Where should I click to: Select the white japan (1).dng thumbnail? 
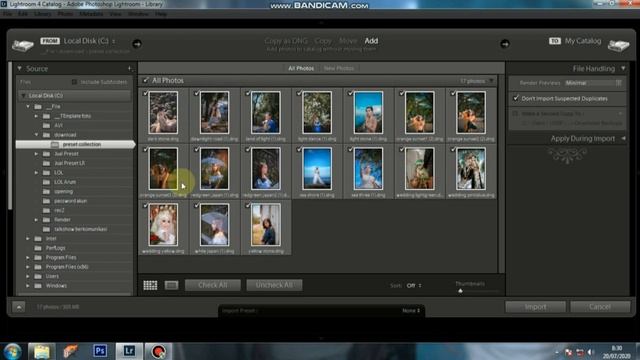[x=214, y=224]
